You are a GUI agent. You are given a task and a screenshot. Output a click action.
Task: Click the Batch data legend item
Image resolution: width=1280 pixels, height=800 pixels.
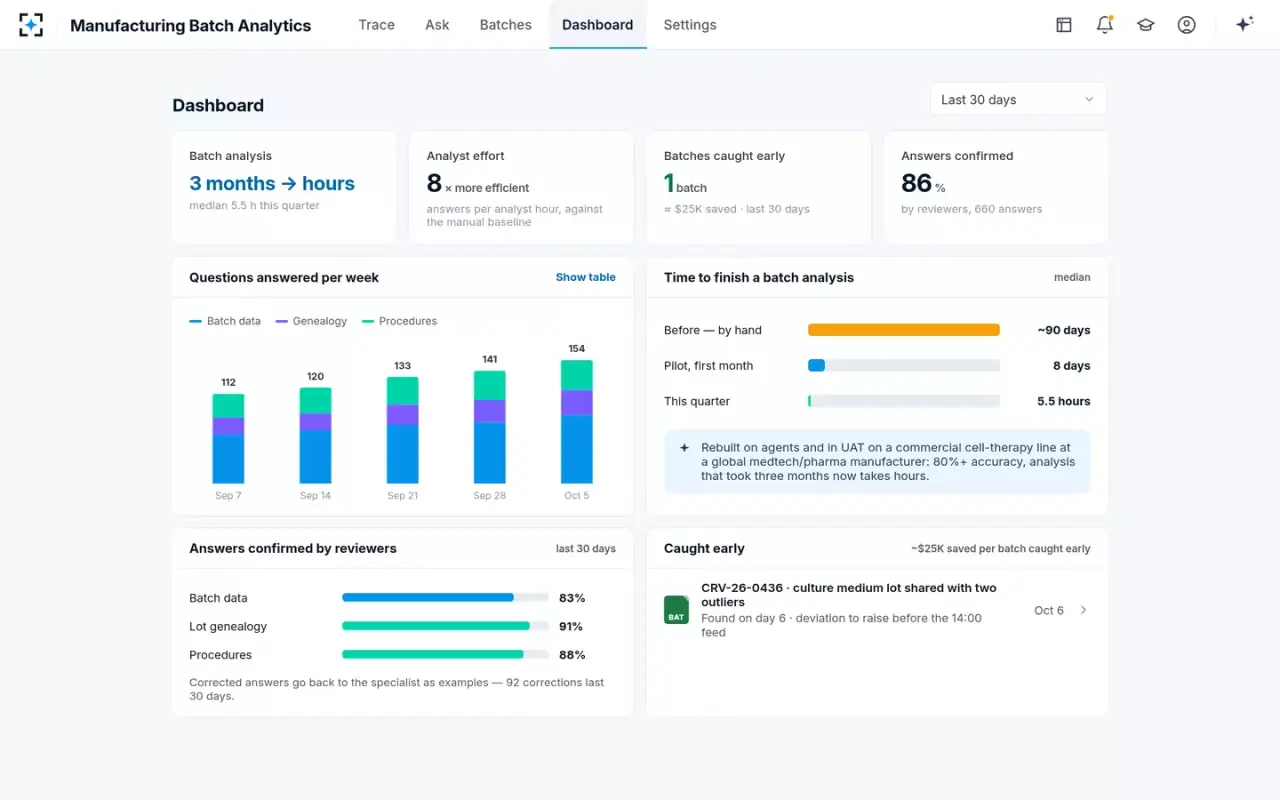[225, 321]
